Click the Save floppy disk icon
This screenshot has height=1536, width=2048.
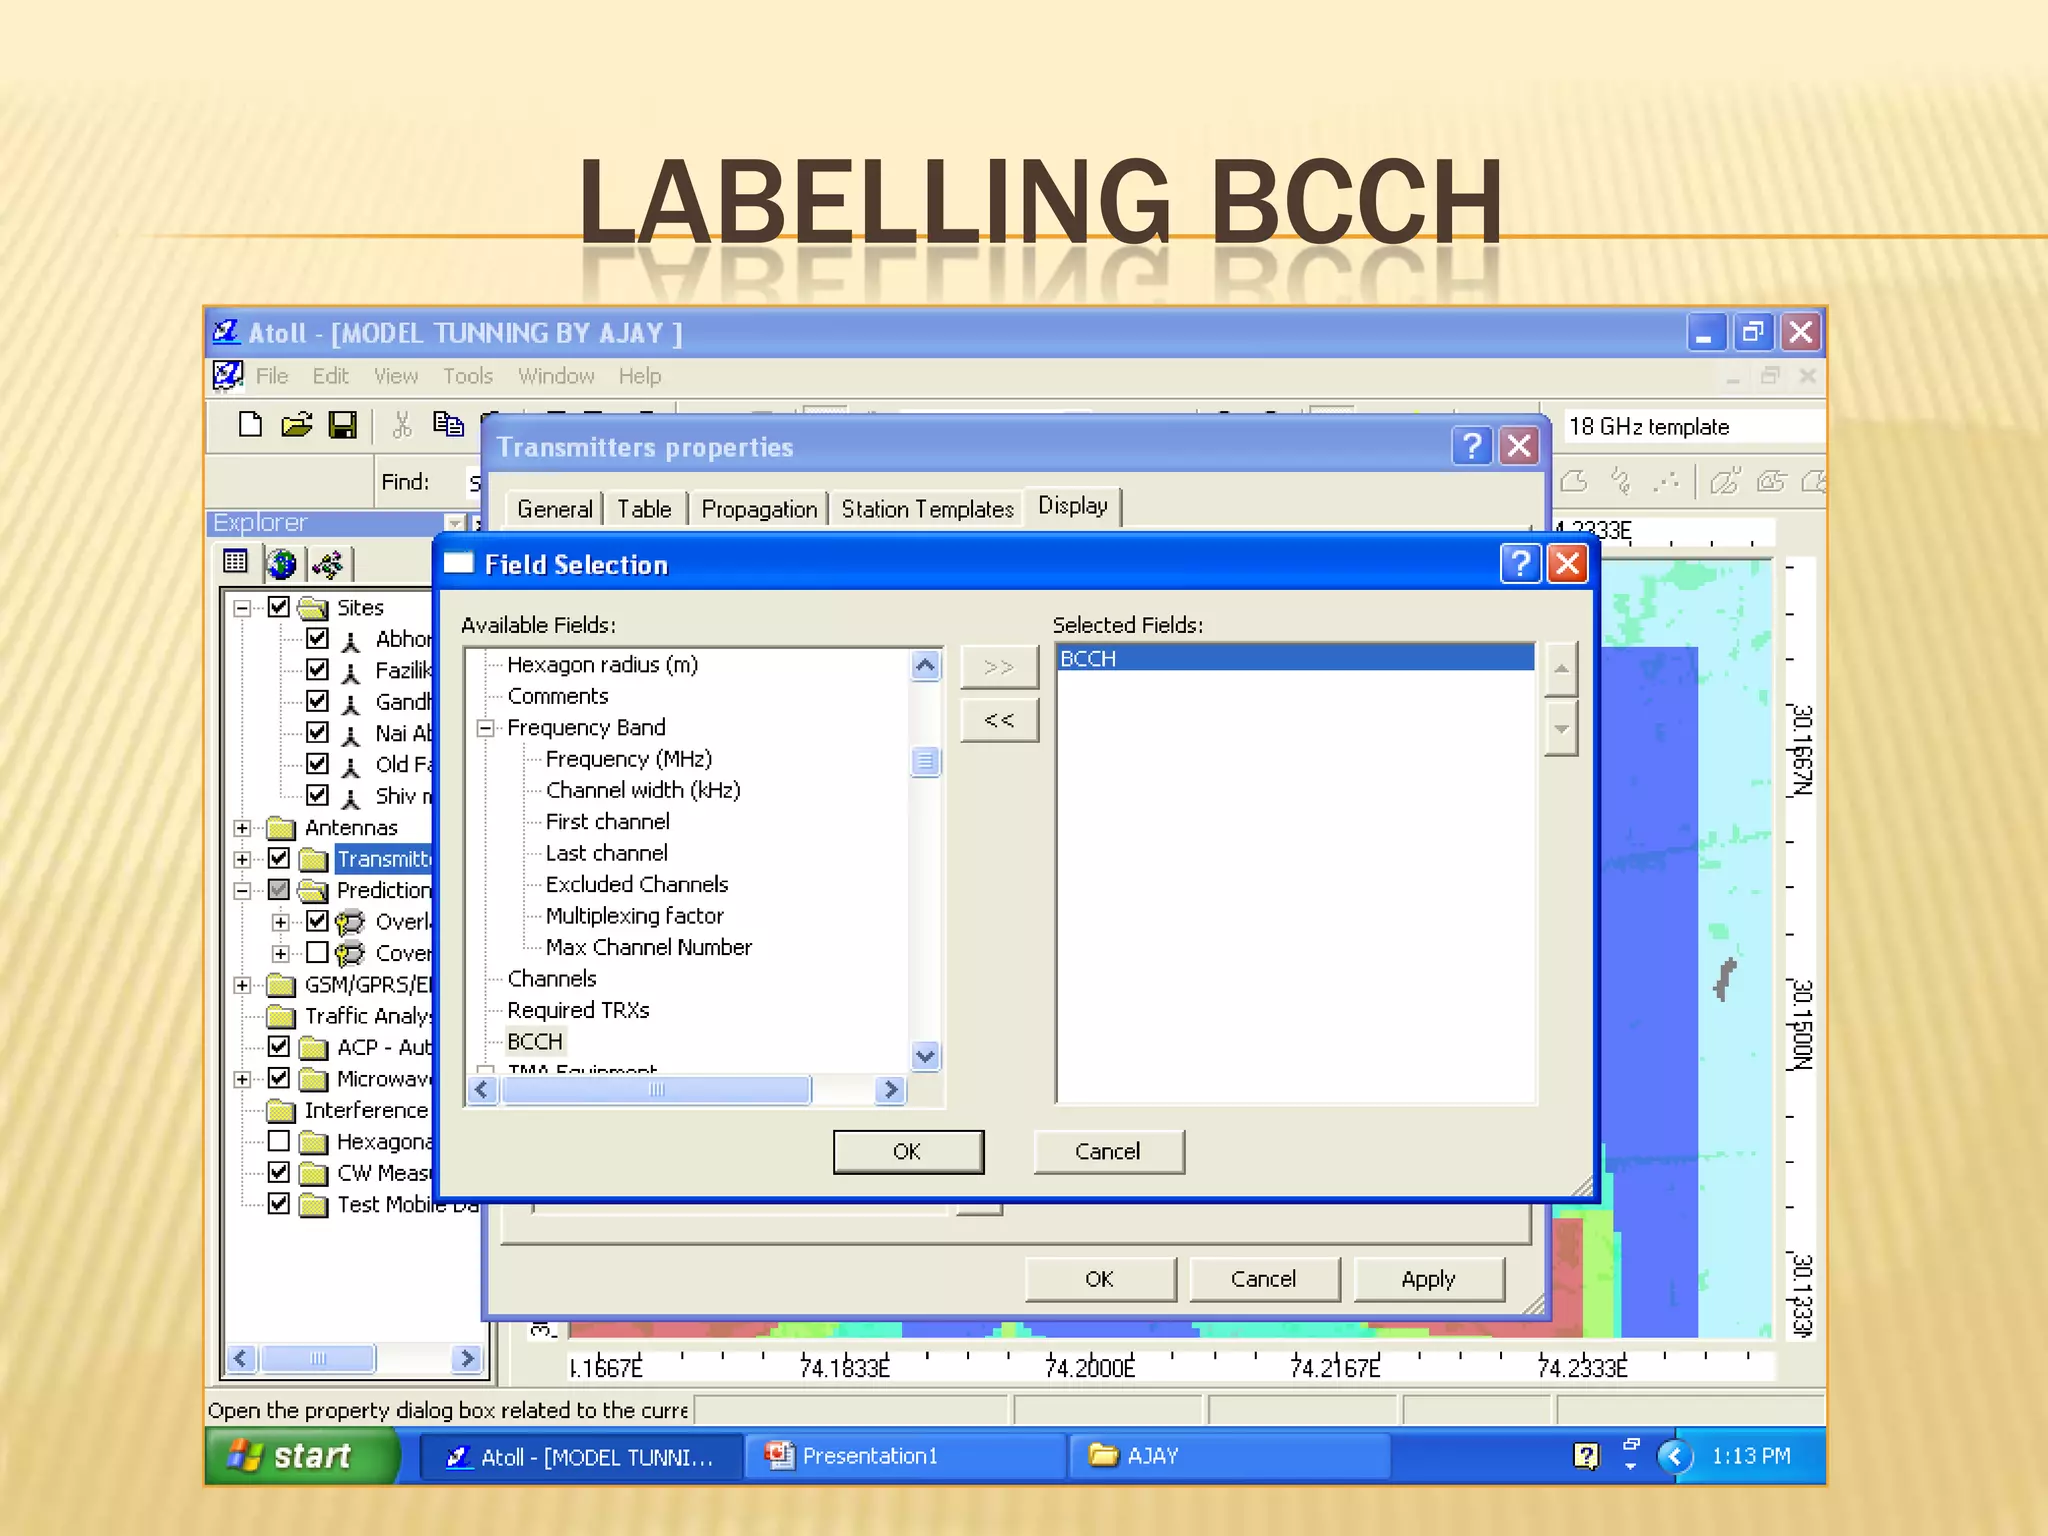(342, 425)
